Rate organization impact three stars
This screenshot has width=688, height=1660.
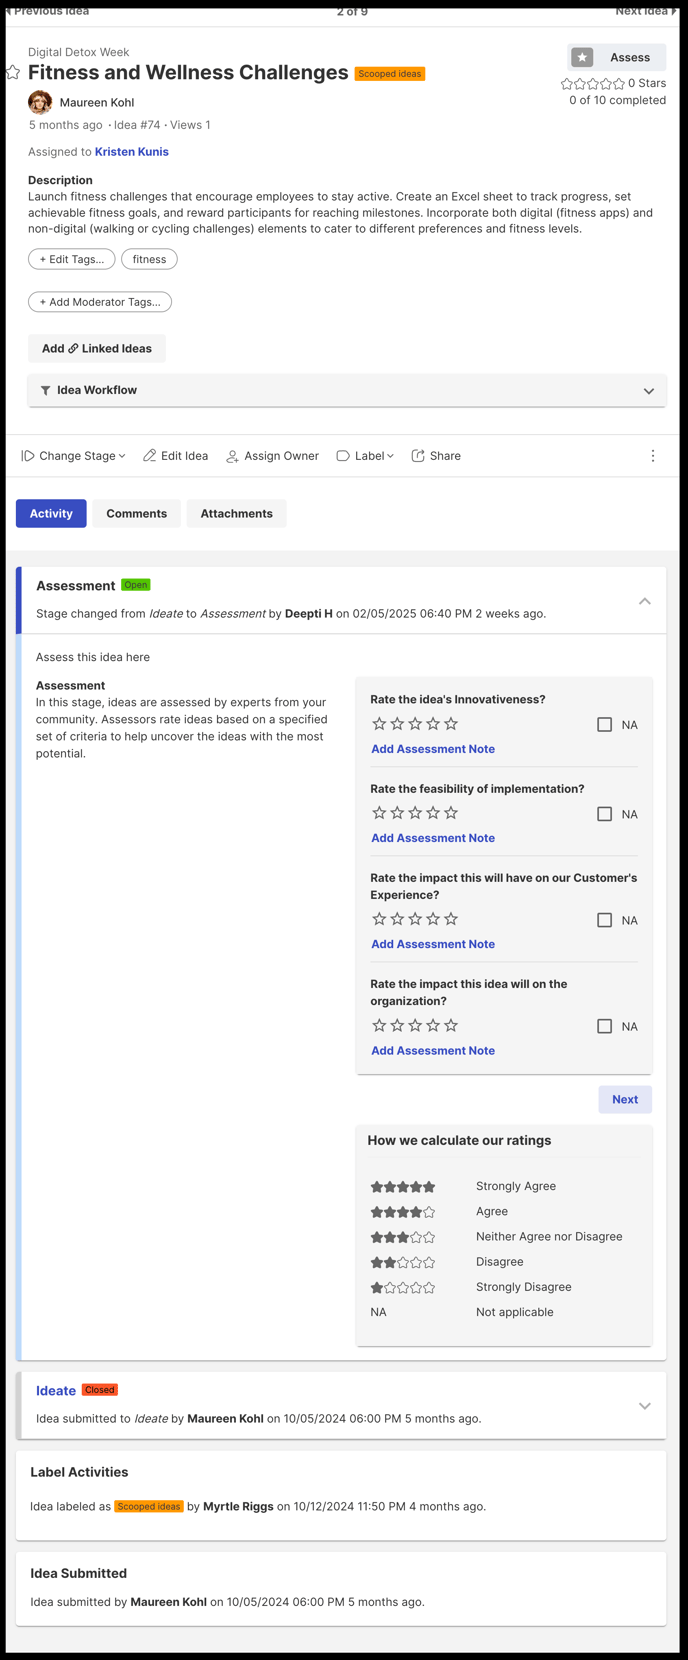click(415, 1026)
